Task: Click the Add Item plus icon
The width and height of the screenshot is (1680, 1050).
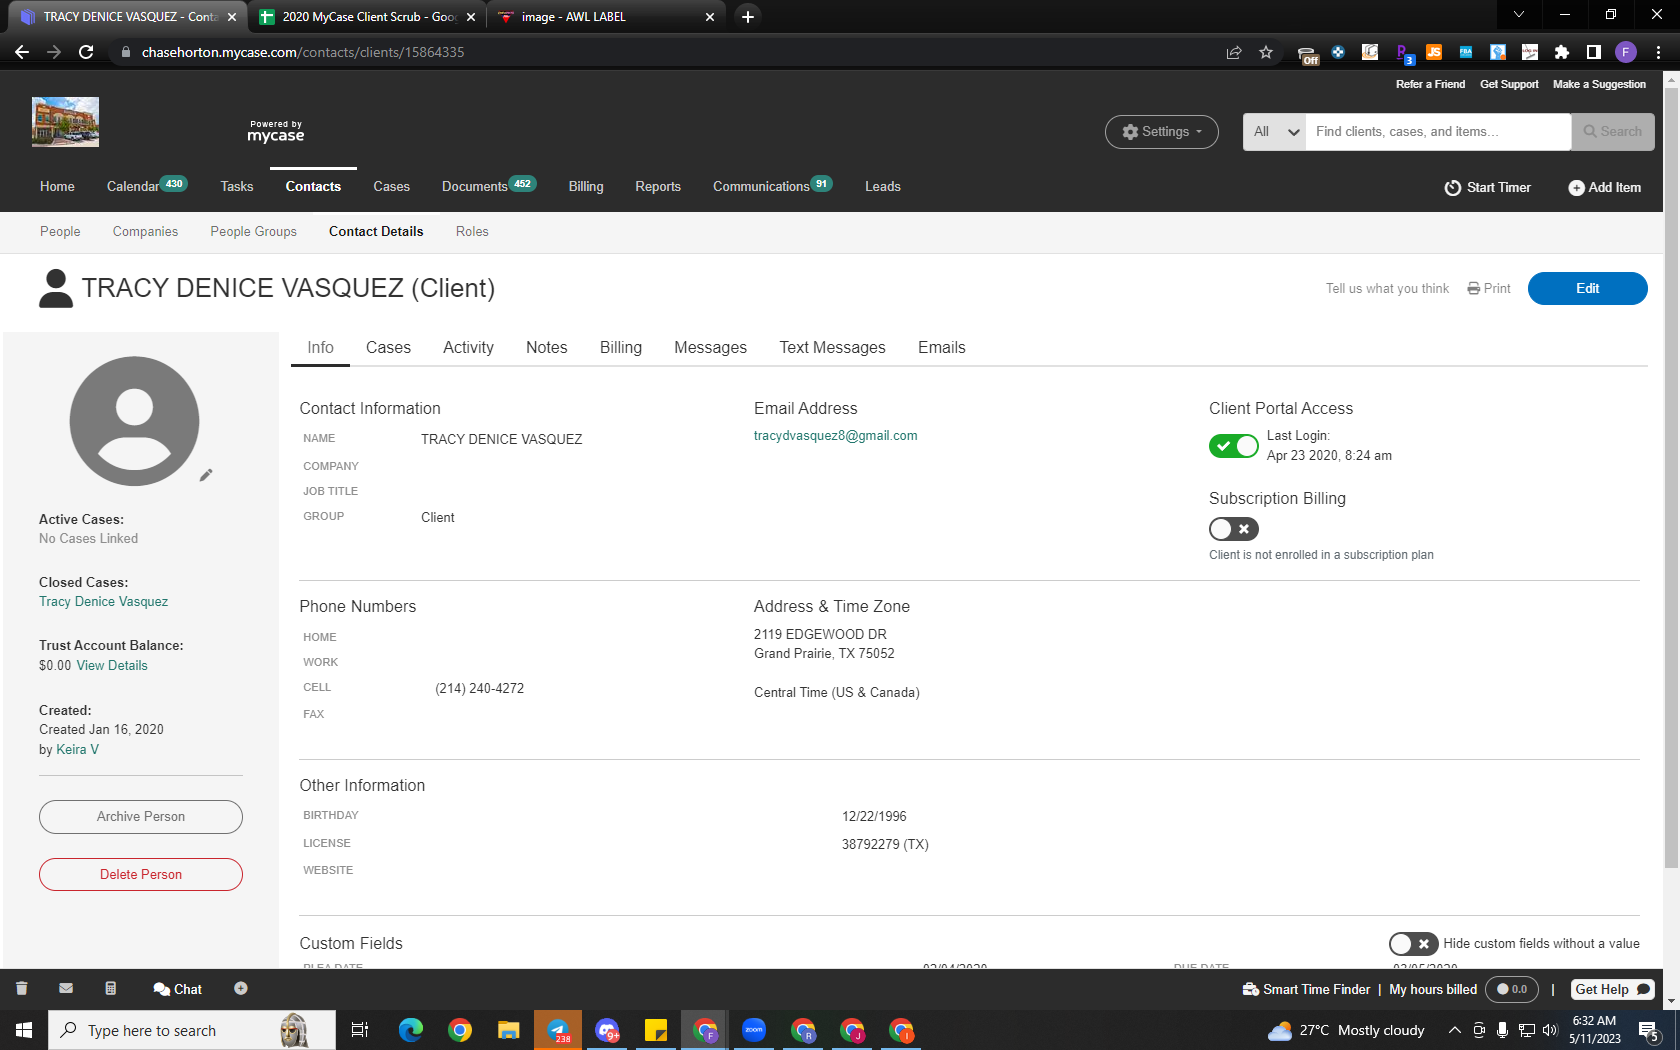Action: [x=1576, y=188]
